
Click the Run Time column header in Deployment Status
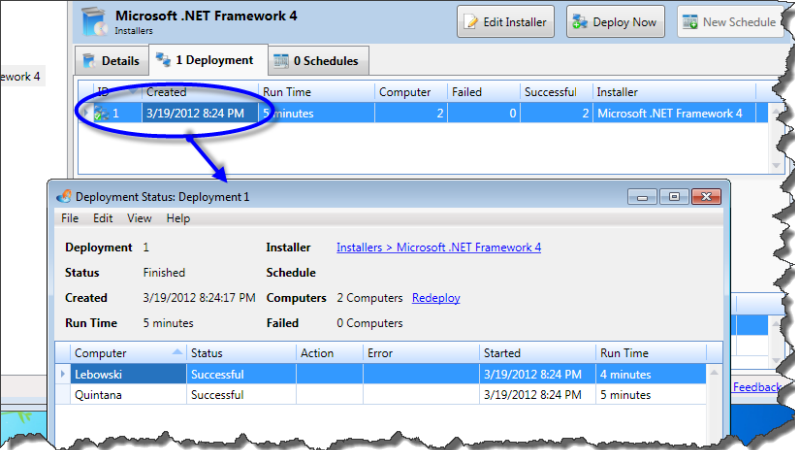click(x=651, y=353)
